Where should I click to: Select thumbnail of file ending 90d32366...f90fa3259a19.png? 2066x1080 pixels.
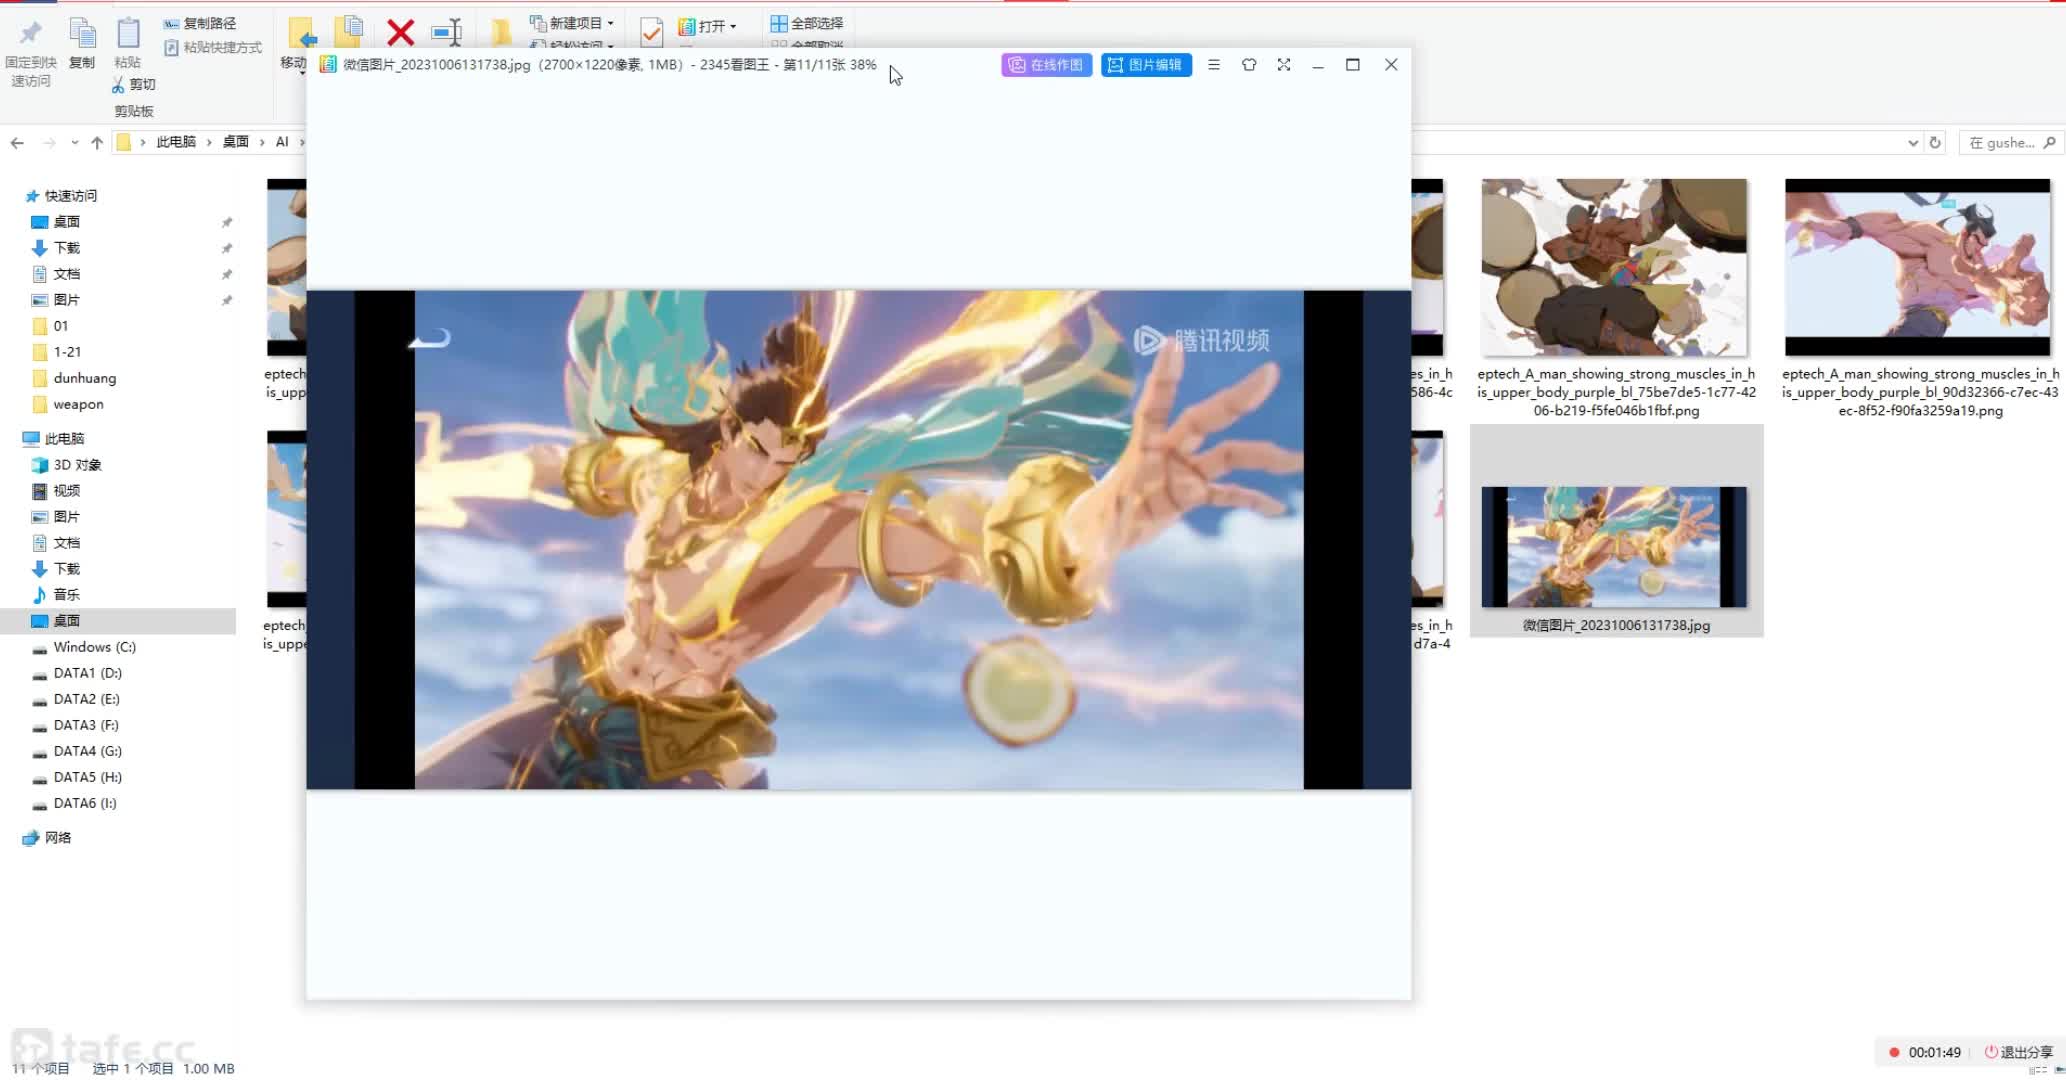[x=1918, y=268]
